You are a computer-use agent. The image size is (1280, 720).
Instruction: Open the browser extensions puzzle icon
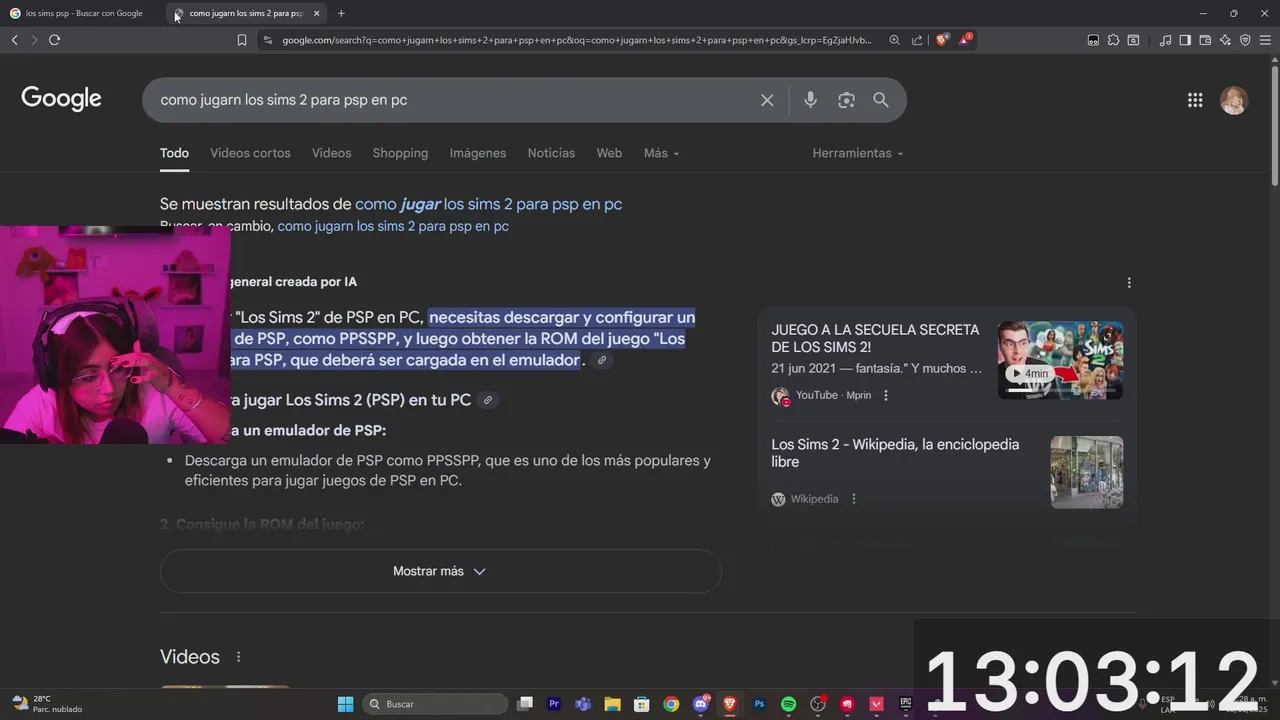coord(1113,40)
